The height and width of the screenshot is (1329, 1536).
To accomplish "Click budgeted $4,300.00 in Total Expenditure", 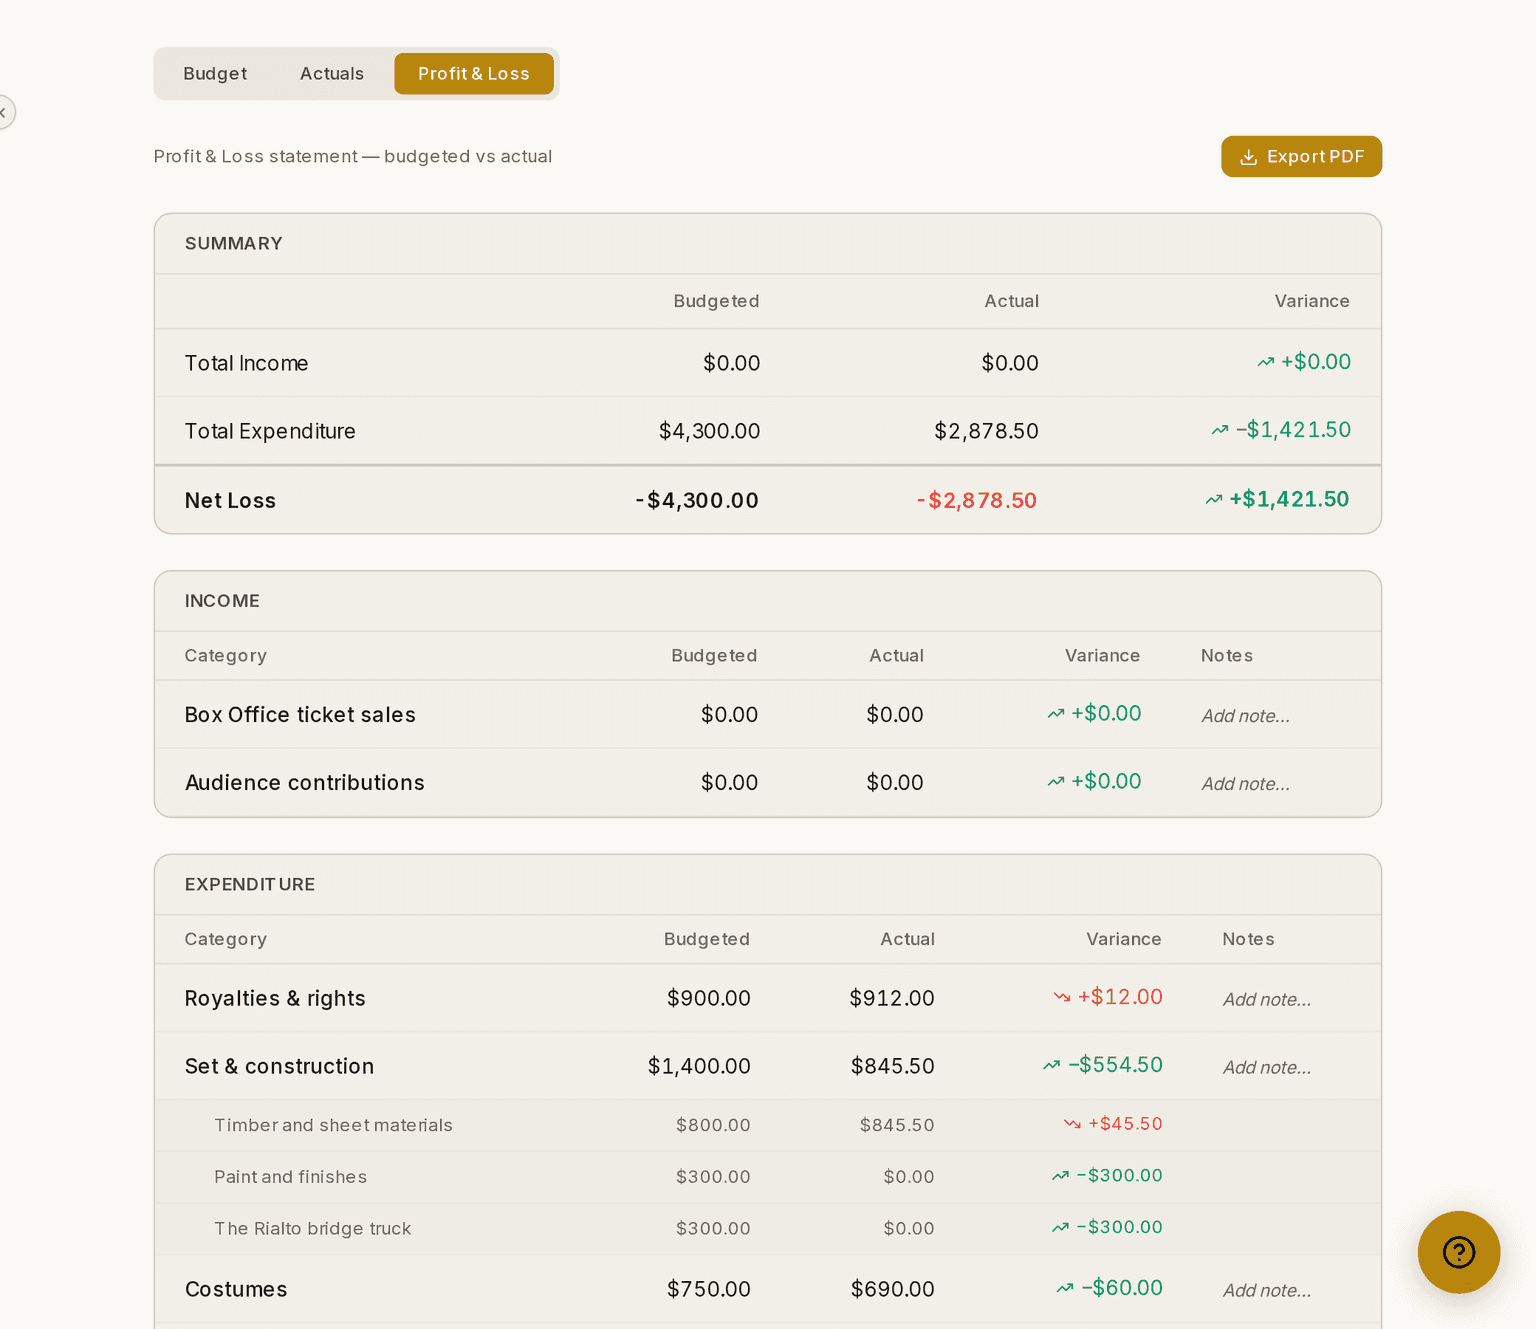I will coord(709,431).
